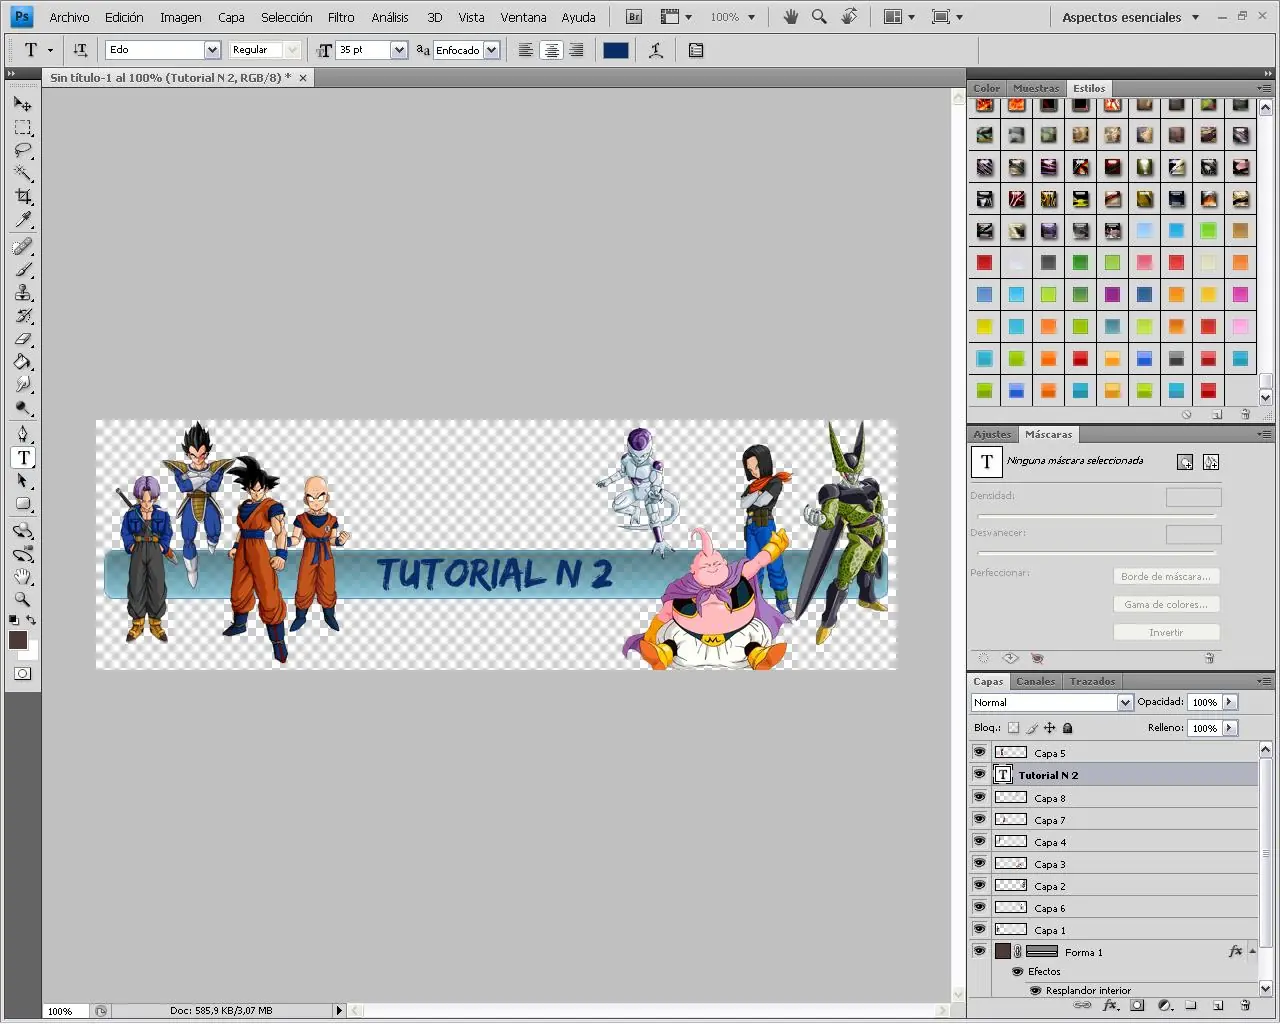Open the anti-aliasing dropdown showing Enfocado

[x=491, y=50]
